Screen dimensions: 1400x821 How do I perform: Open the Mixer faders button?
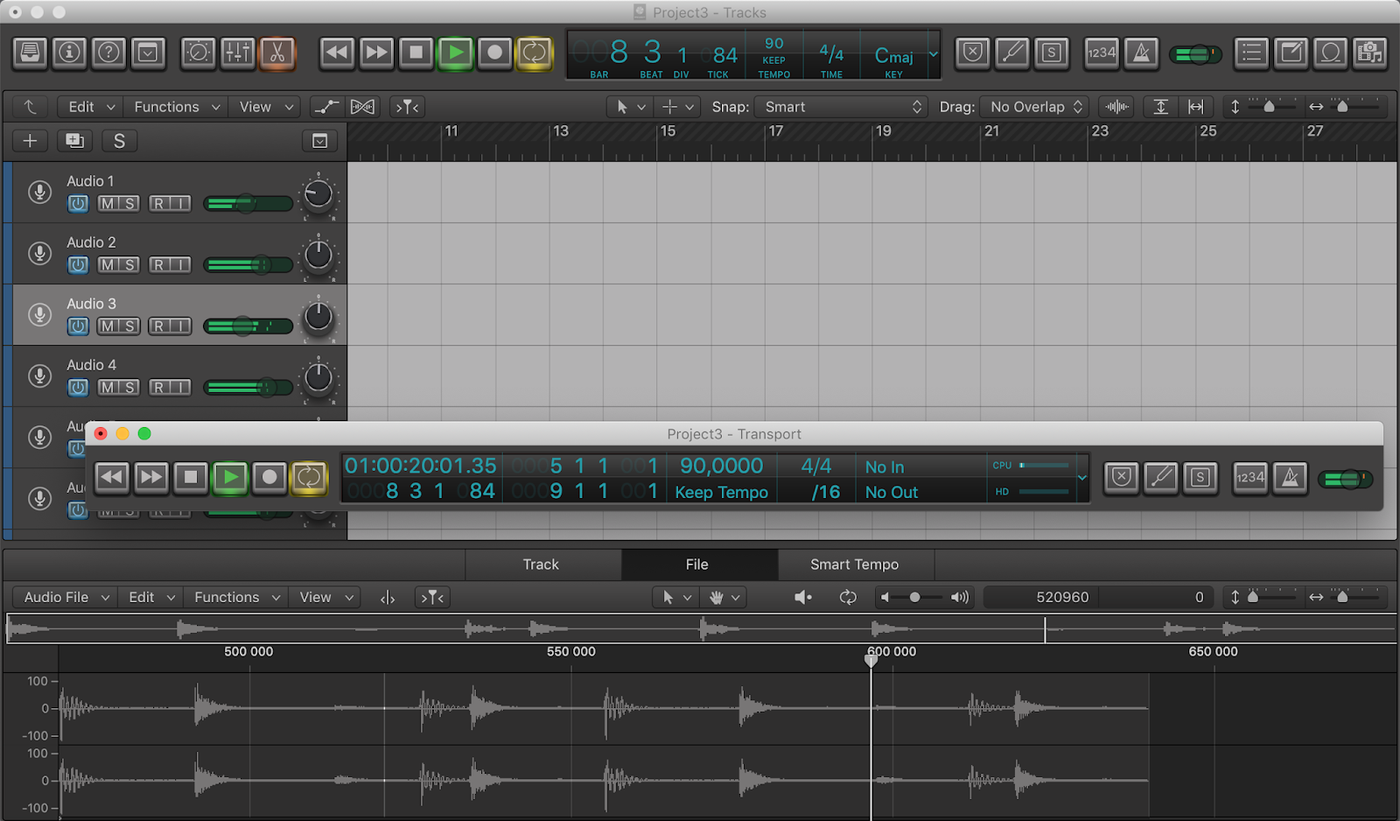(238, 52)
